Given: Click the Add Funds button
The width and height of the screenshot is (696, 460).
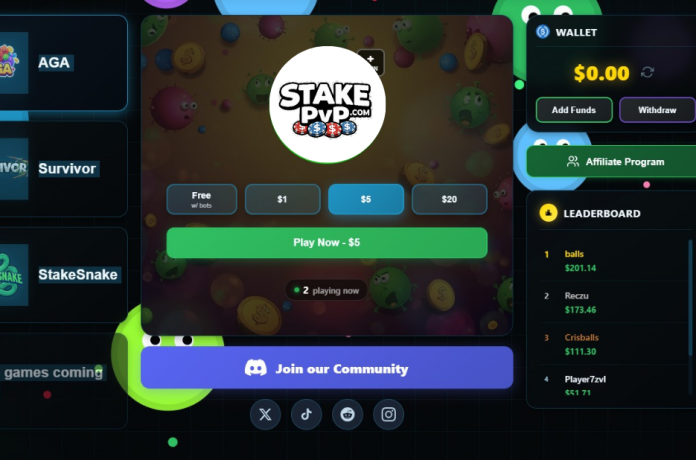Looking at the screenshot, I should [574, 110].
